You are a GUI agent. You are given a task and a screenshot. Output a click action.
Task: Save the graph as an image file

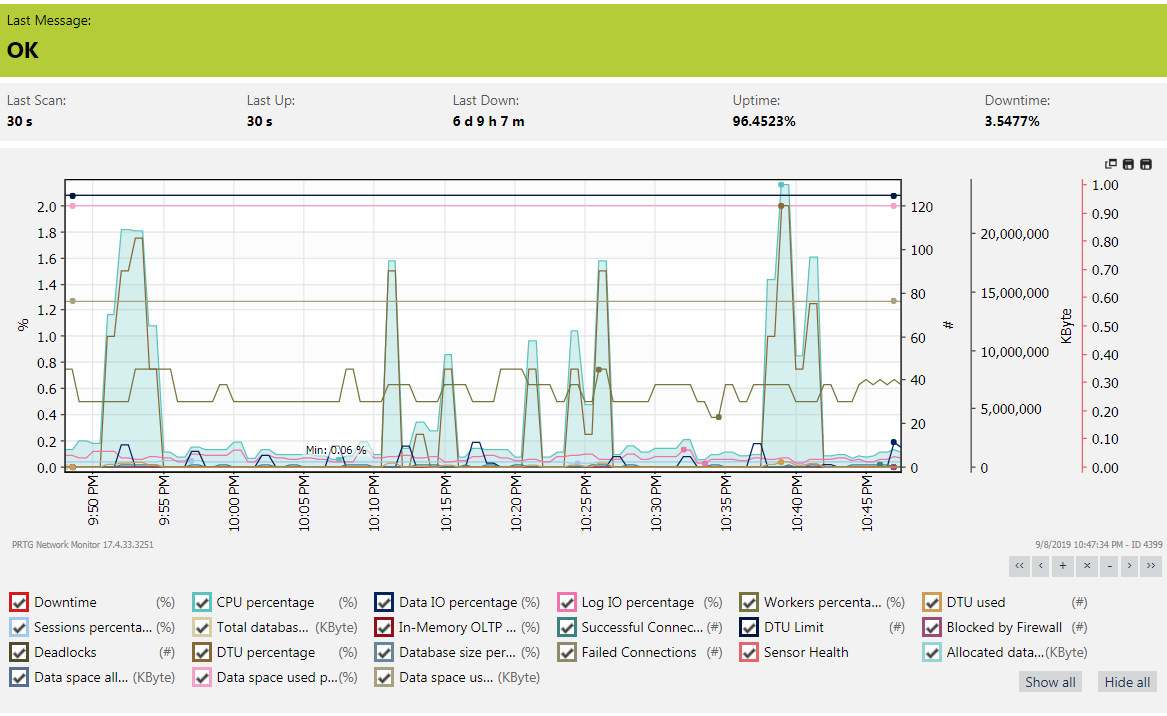click(1128, 164)
